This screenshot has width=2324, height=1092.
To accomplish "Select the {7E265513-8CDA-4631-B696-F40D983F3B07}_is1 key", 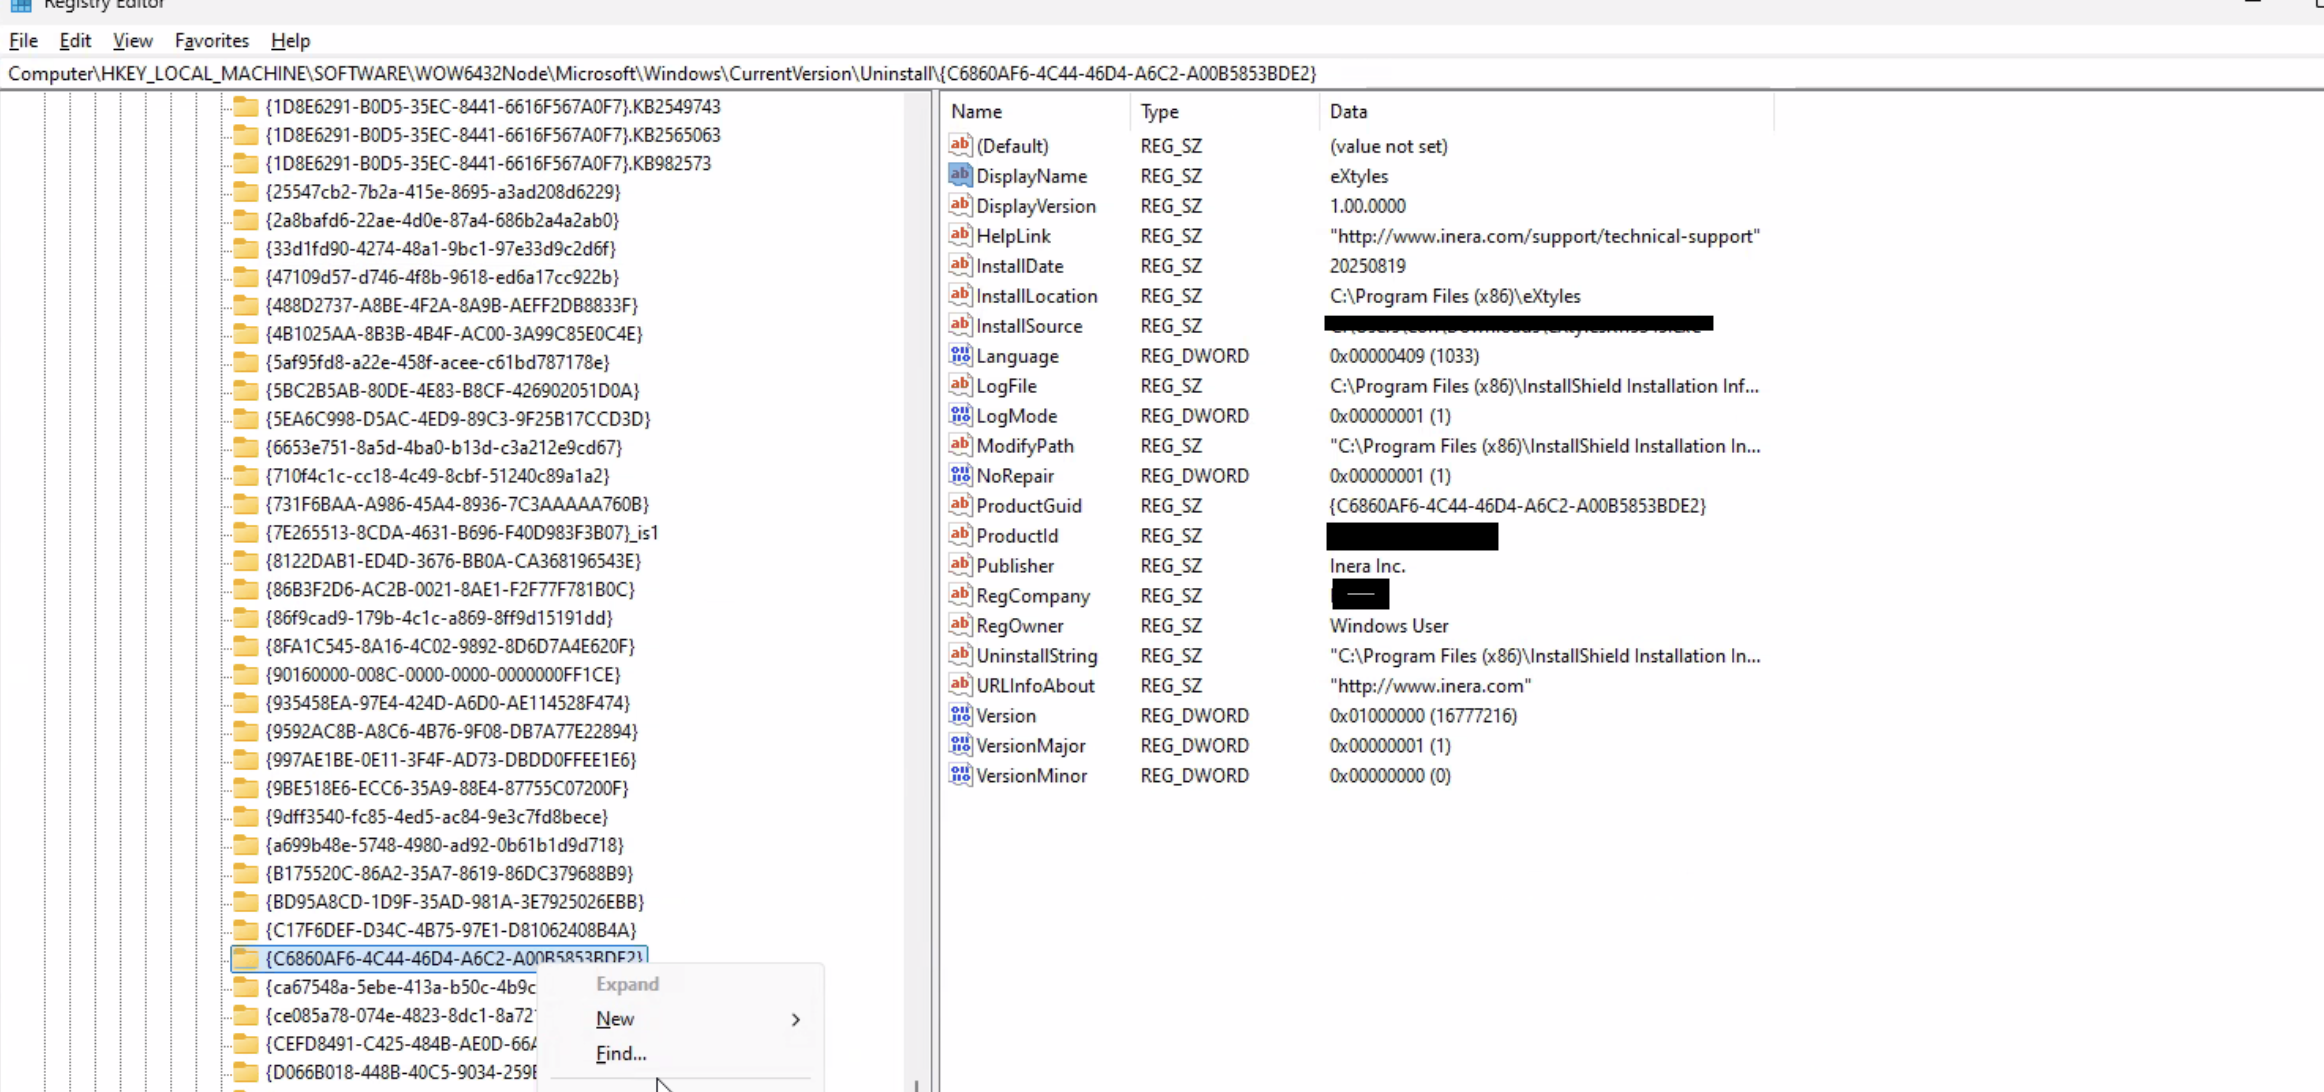I will click(461, 533).
